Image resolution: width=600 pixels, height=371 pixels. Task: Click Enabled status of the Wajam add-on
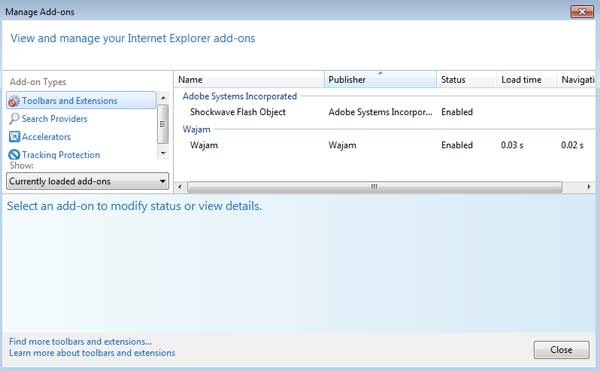point(457,145)
